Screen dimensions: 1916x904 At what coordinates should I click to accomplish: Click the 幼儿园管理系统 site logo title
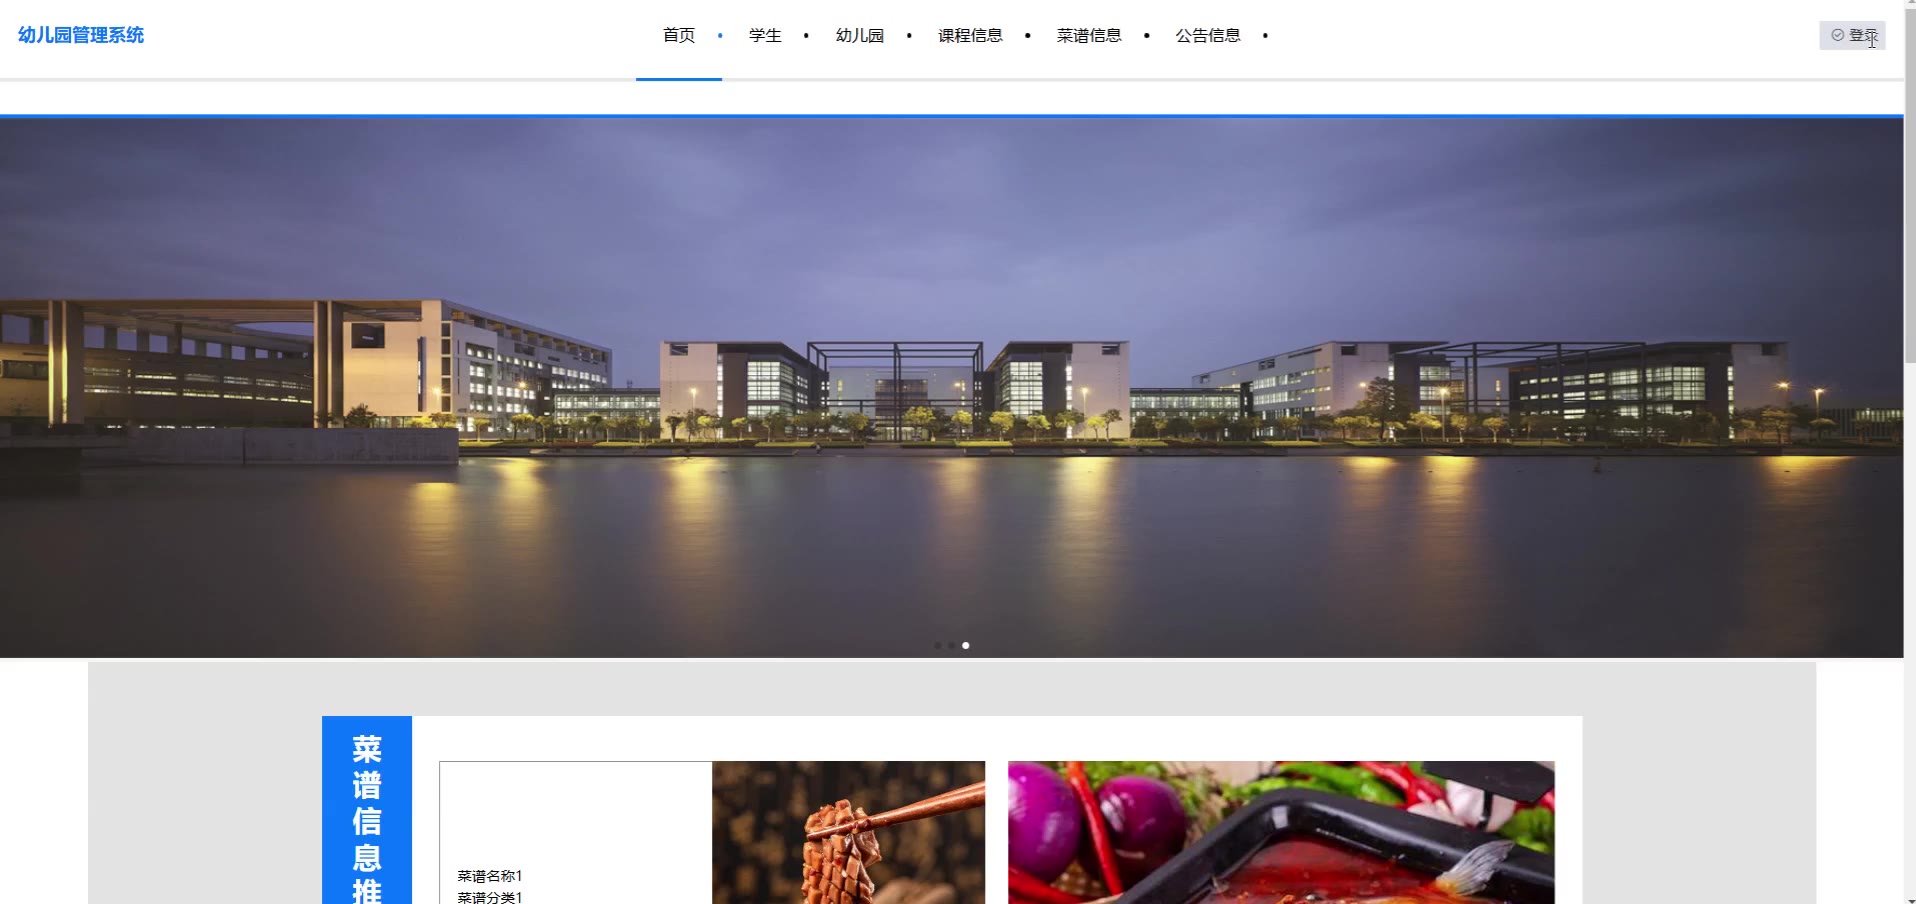pos(81,35)
